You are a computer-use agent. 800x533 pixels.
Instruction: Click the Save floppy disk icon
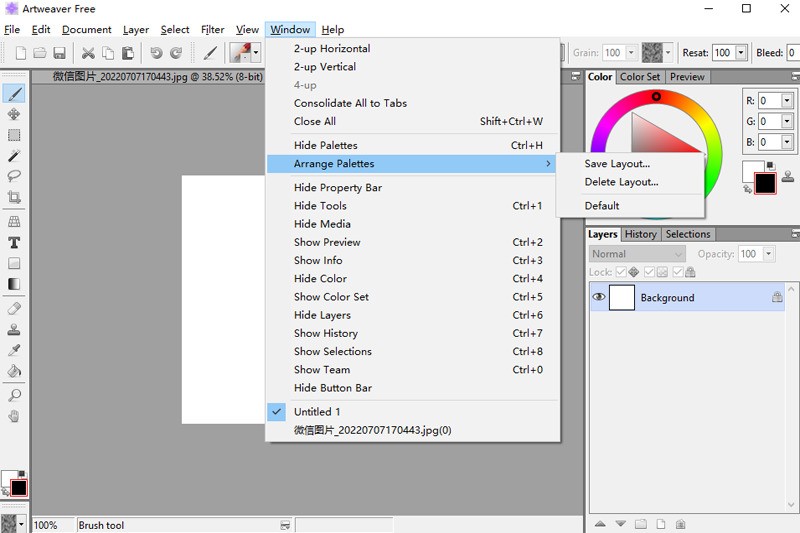click(x=59, y=53)
